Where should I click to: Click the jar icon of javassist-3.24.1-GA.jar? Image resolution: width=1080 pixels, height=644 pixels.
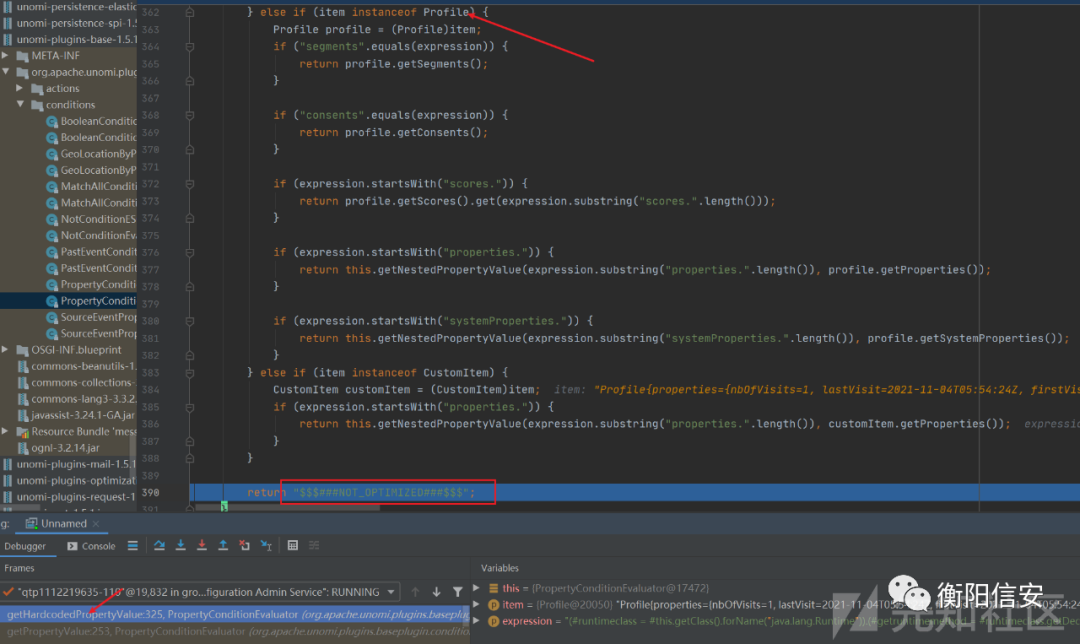(x=23, y=415)
